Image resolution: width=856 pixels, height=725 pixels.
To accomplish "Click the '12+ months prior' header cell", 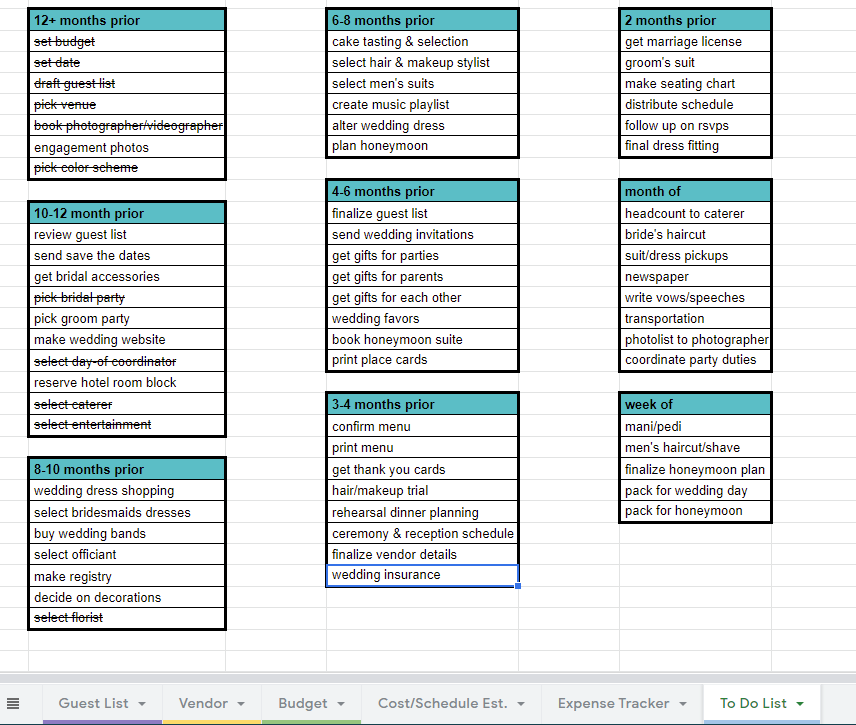I will pyautogui.click(x=127, y=20).
